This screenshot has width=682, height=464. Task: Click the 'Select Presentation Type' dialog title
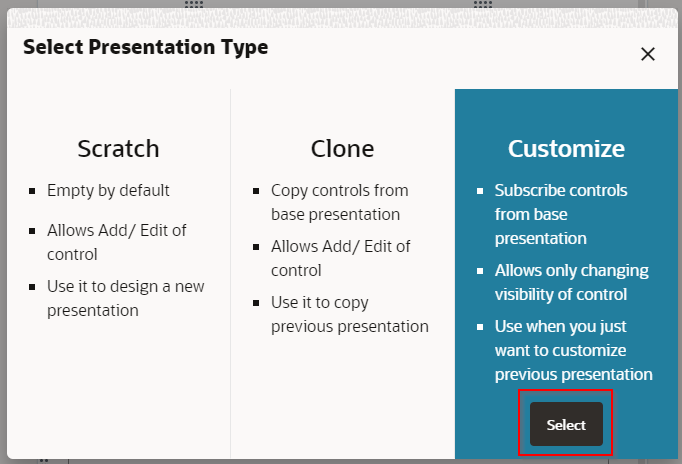[145, 47]
